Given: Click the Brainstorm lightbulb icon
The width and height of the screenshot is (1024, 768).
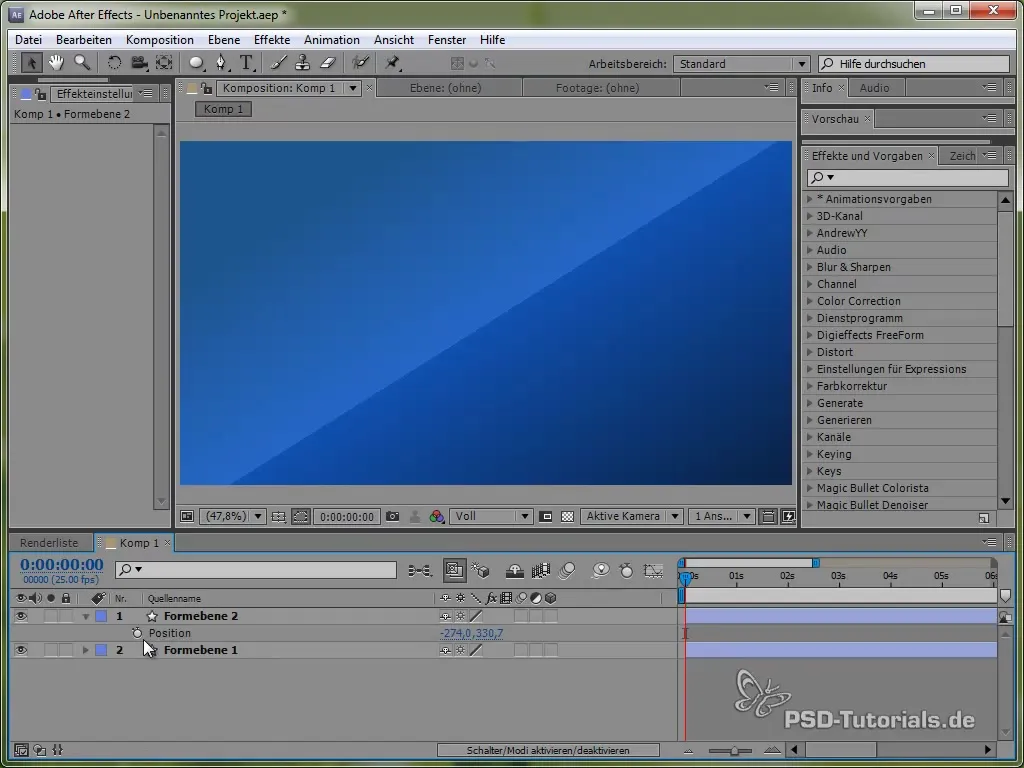Looking at the screenshot, I should [600, 571].
